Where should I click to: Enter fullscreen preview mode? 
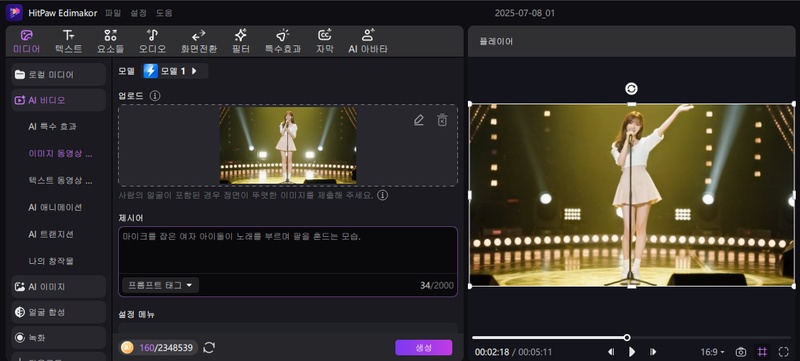click(784, 352)
